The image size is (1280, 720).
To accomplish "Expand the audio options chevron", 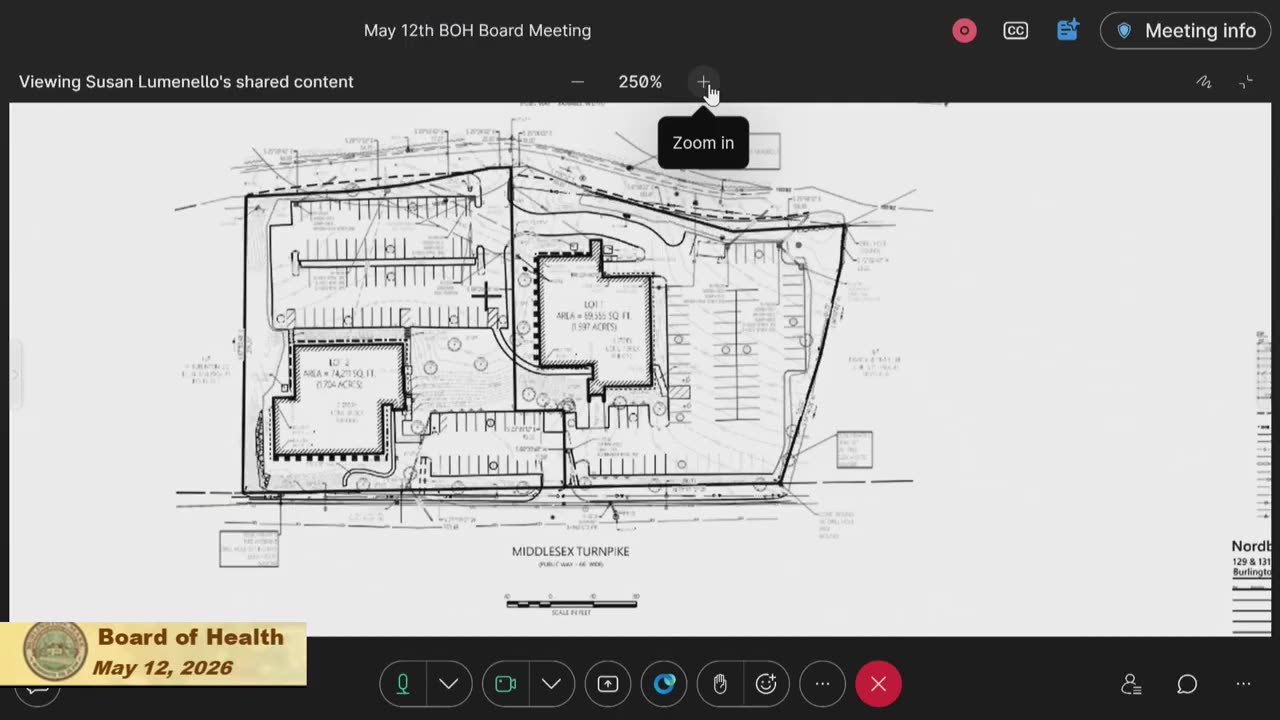I will tap(449, 684).
